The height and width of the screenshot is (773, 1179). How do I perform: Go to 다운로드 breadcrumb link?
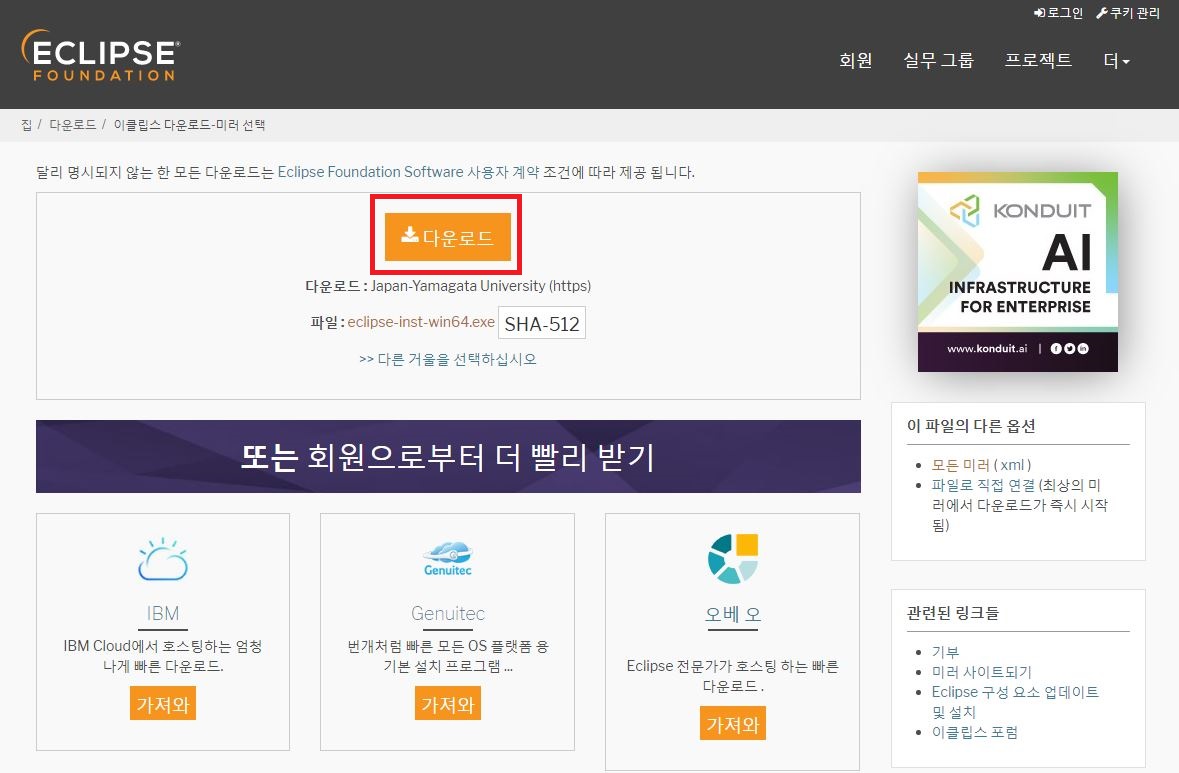tap(72, 125)
